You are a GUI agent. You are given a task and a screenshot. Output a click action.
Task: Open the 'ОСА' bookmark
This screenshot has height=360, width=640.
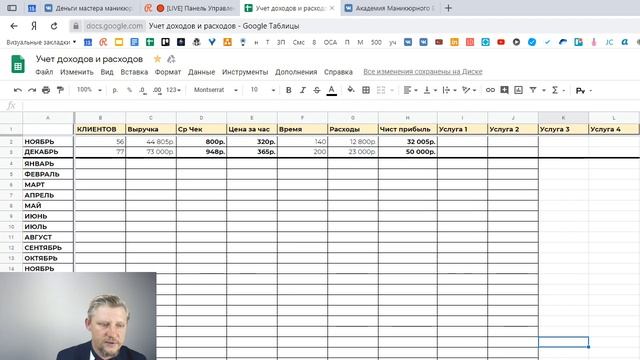pos(330,42)
